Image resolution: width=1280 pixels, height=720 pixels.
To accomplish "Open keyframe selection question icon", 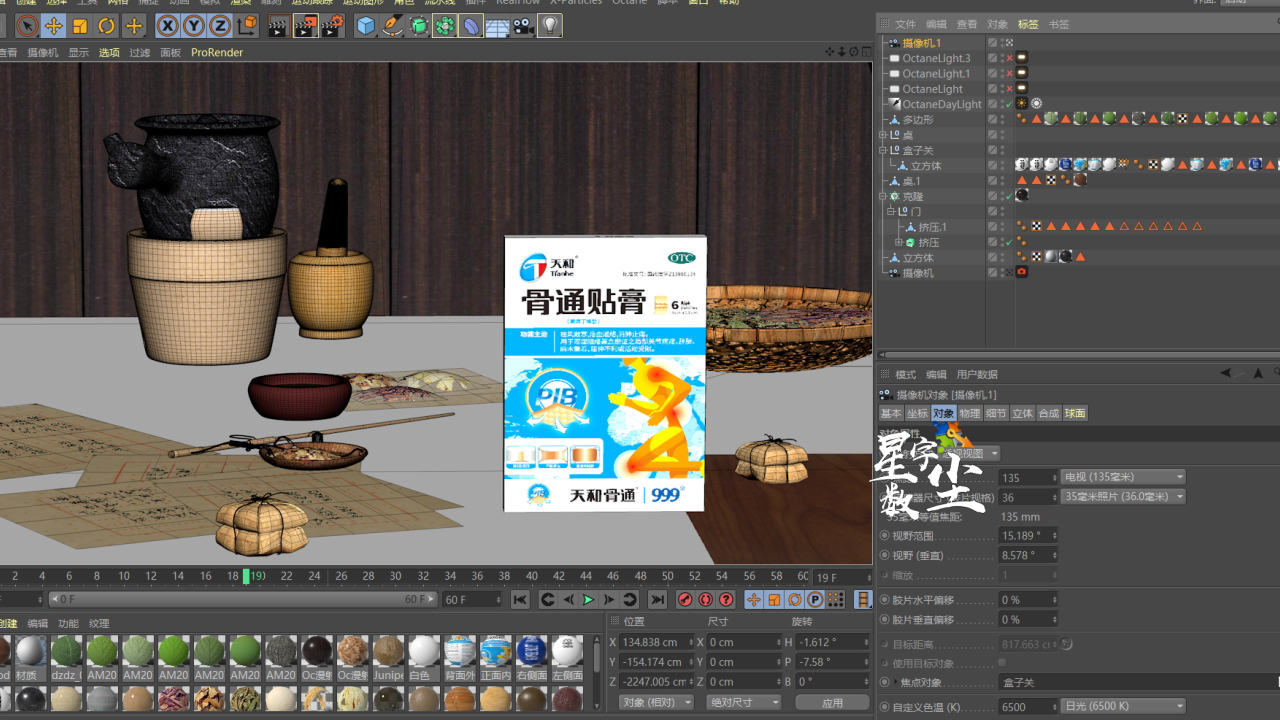I will [x=727, y=600].
